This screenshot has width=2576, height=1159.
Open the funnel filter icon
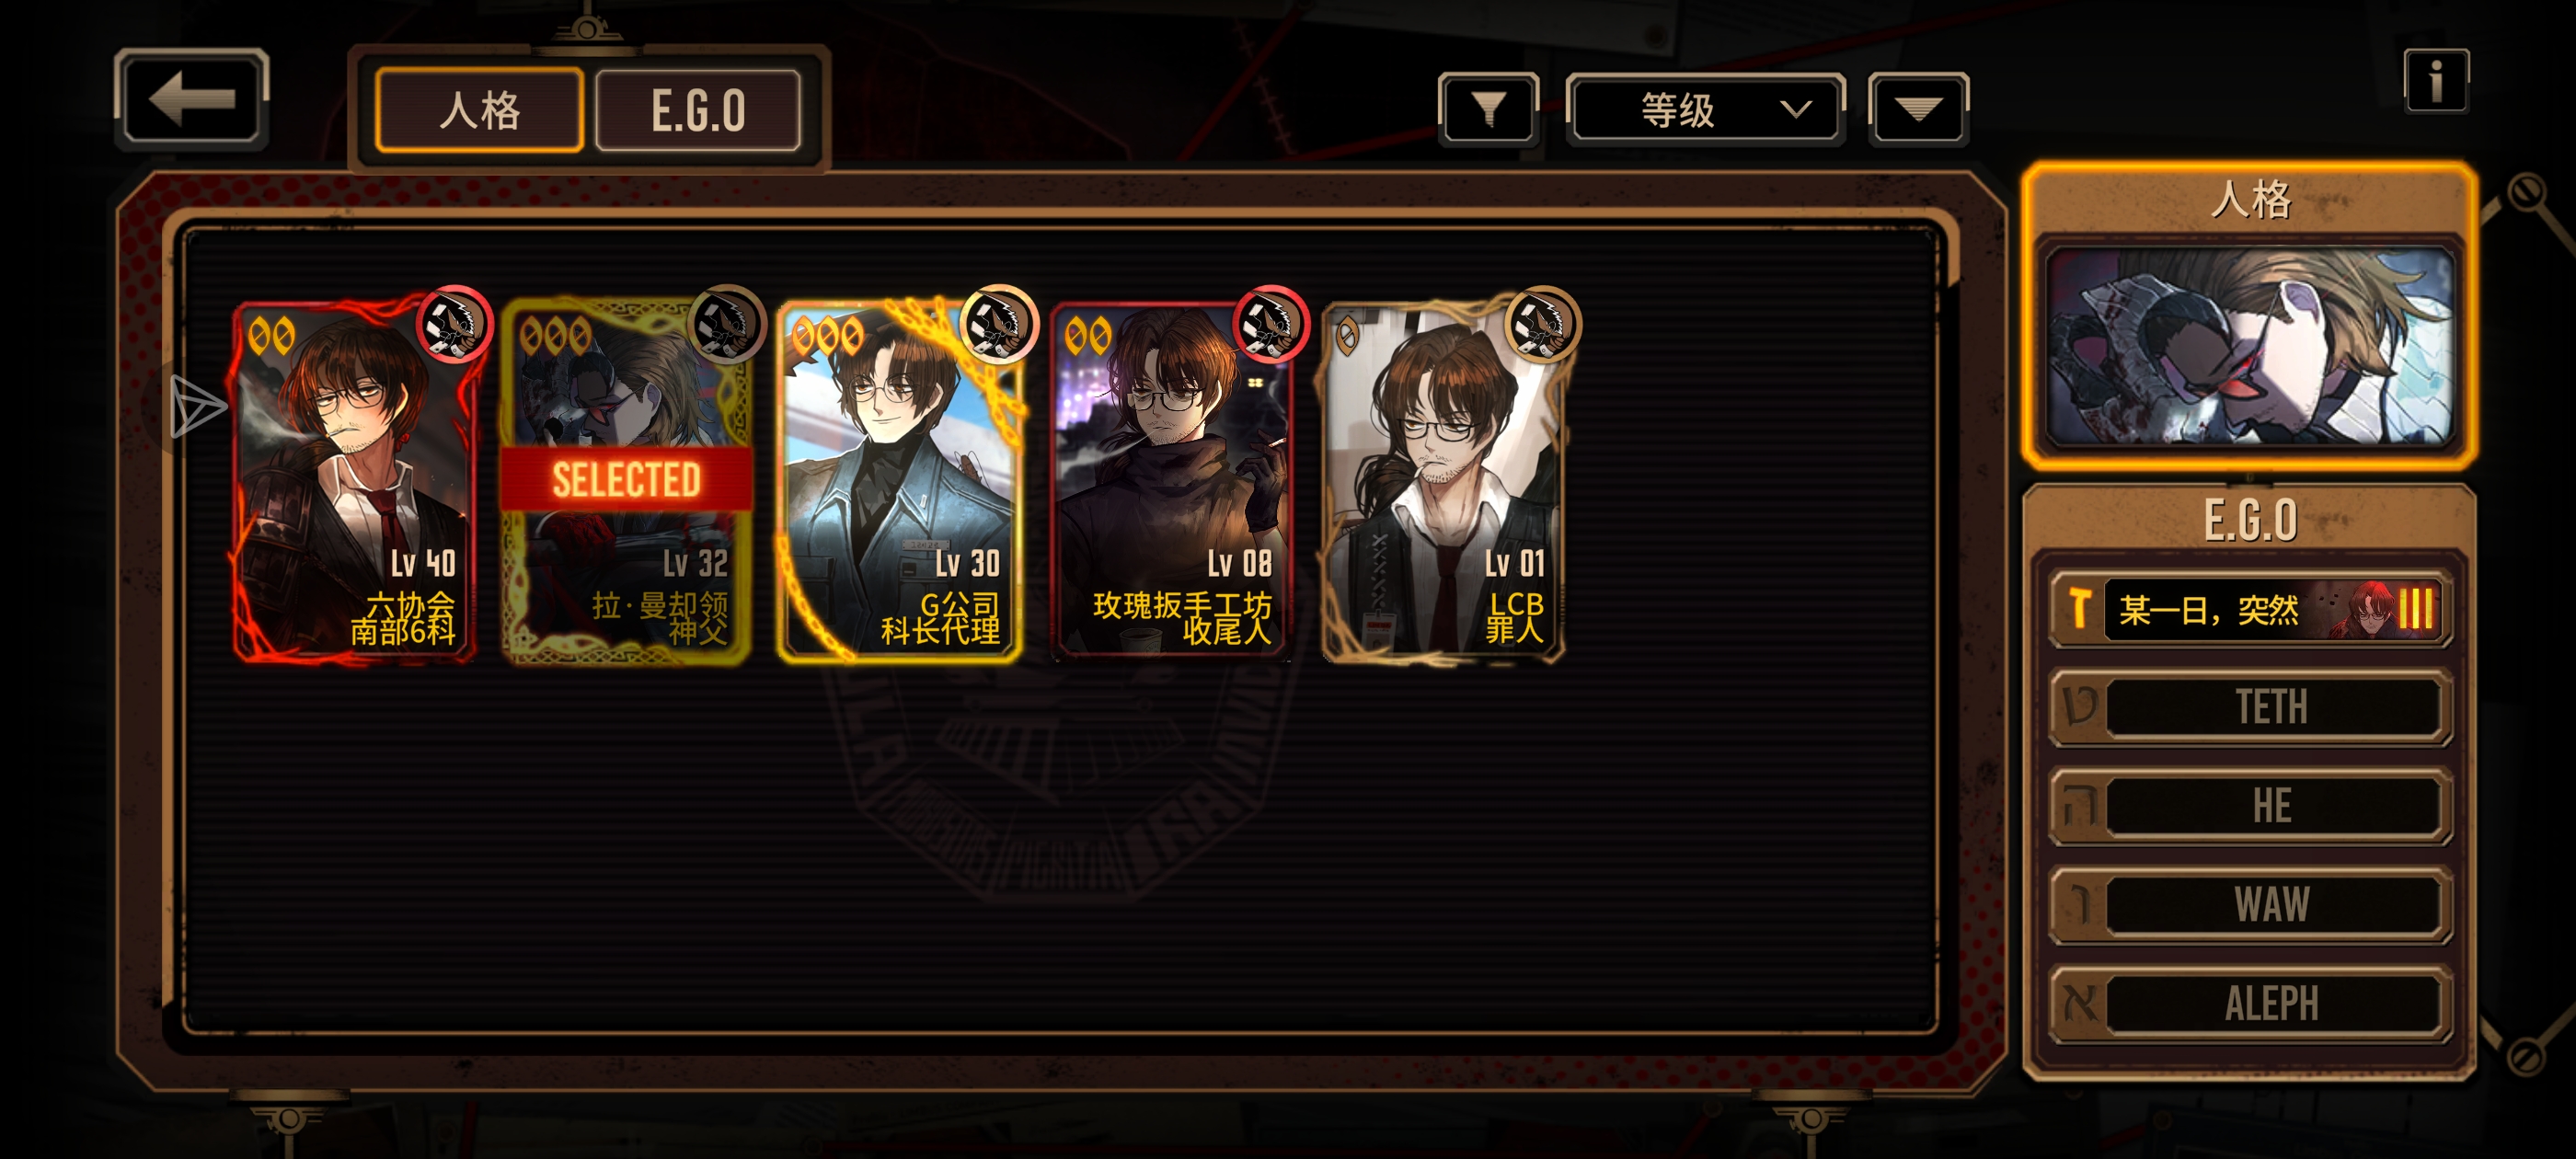click(x=1488, y=108)
